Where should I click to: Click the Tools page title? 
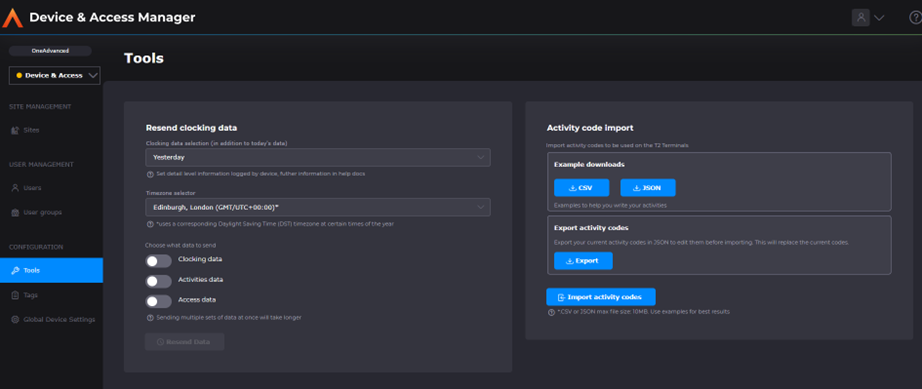144,58
